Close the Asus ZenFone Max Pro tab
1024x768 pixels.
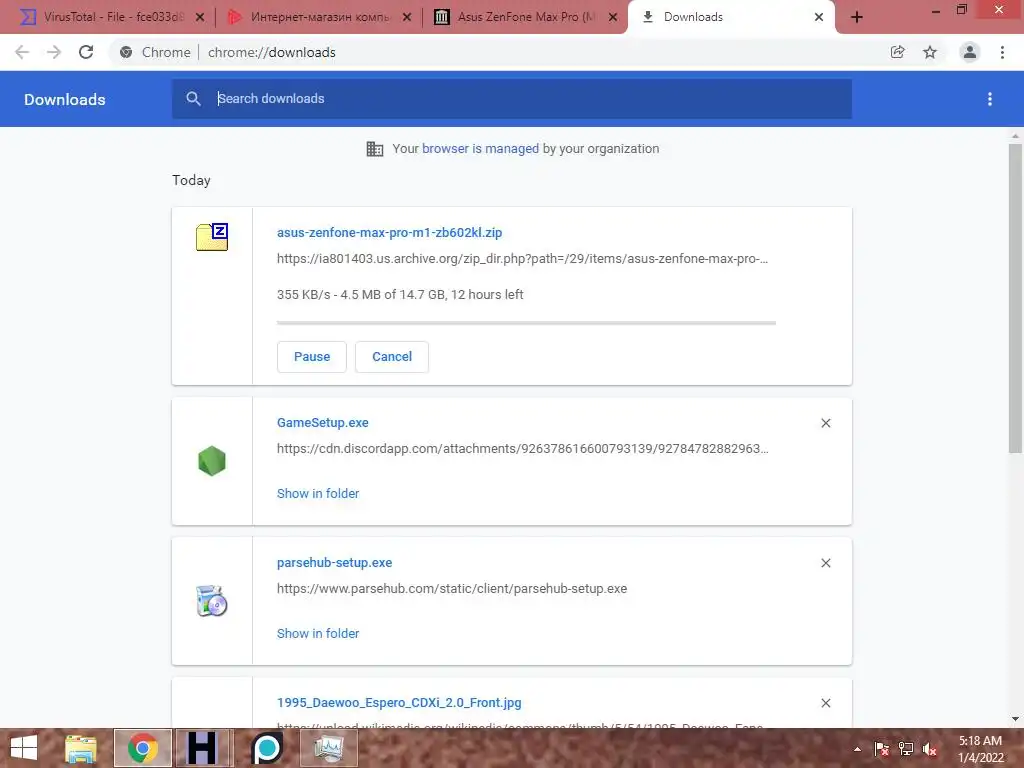[x=613, y=17]
